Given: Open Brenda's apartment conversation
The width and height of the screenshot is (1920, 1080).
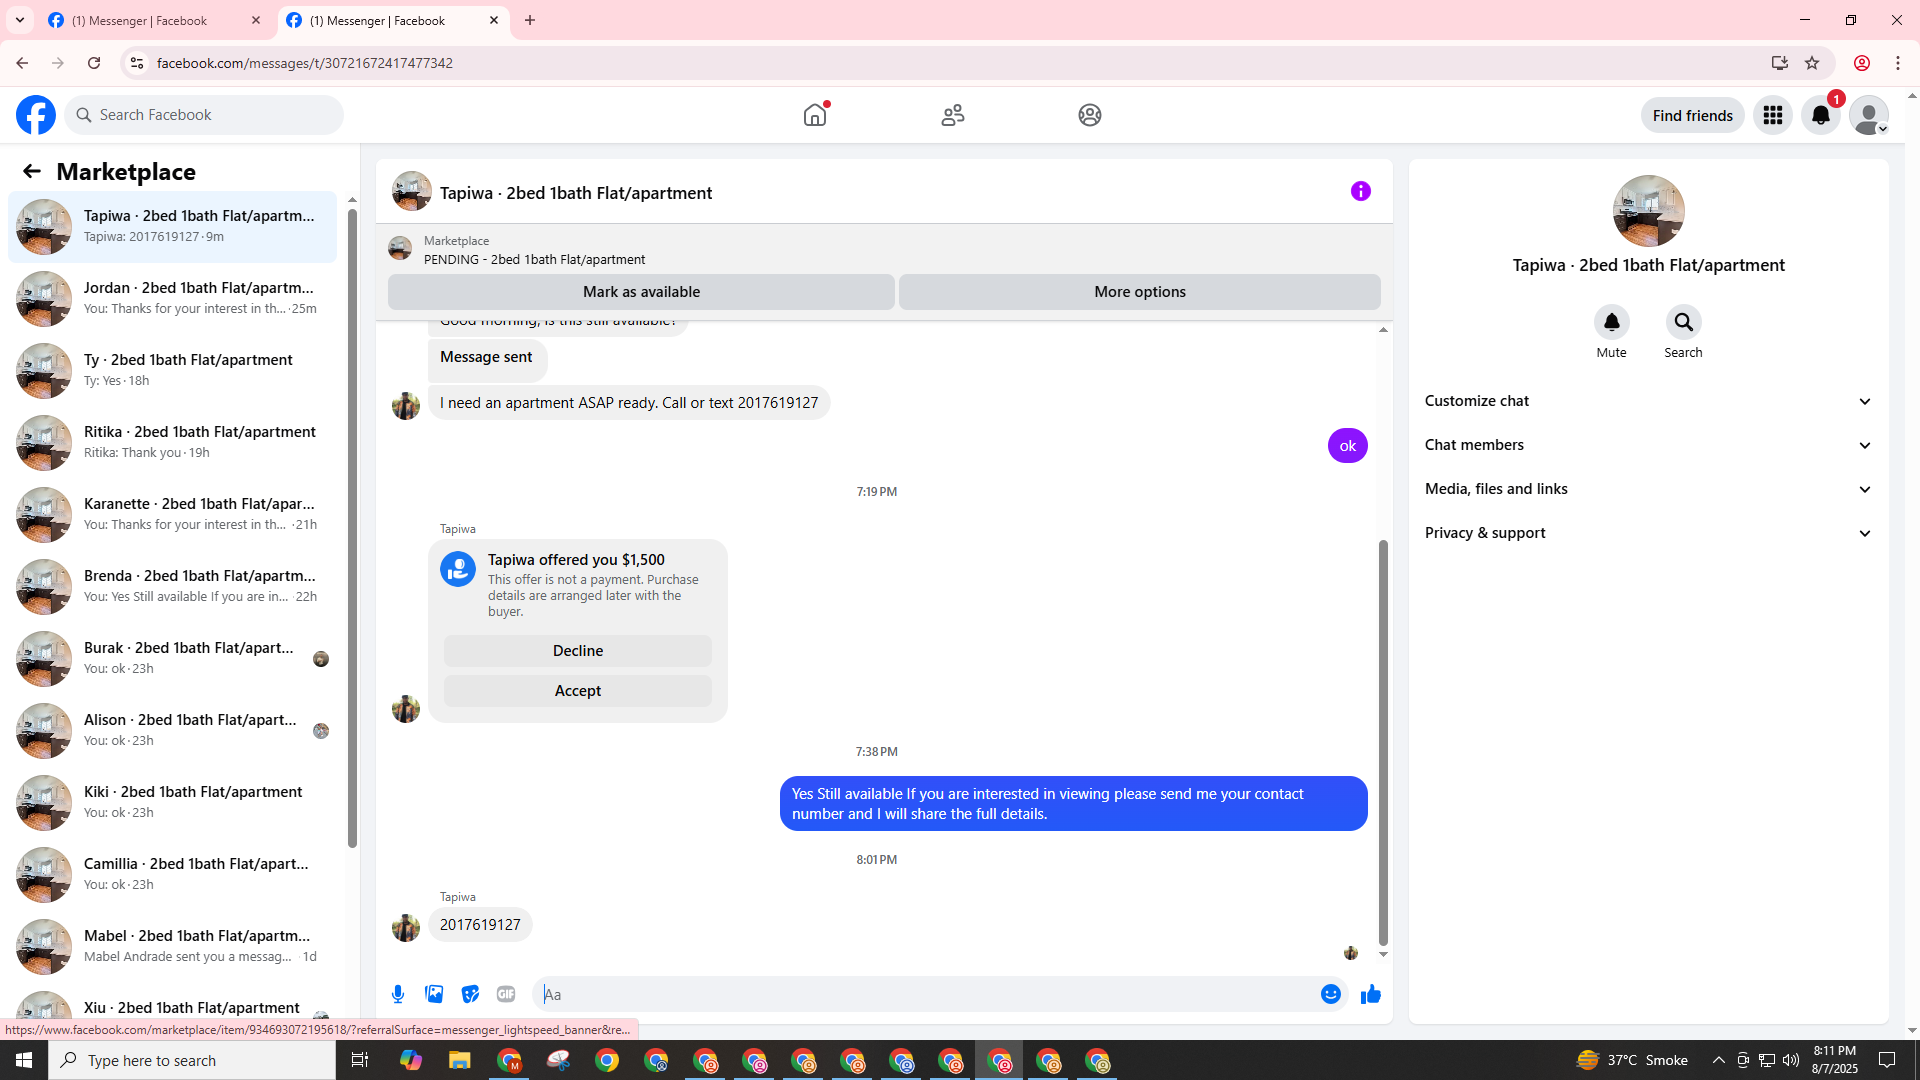Looking at the screenshot, I should point(173,586).
